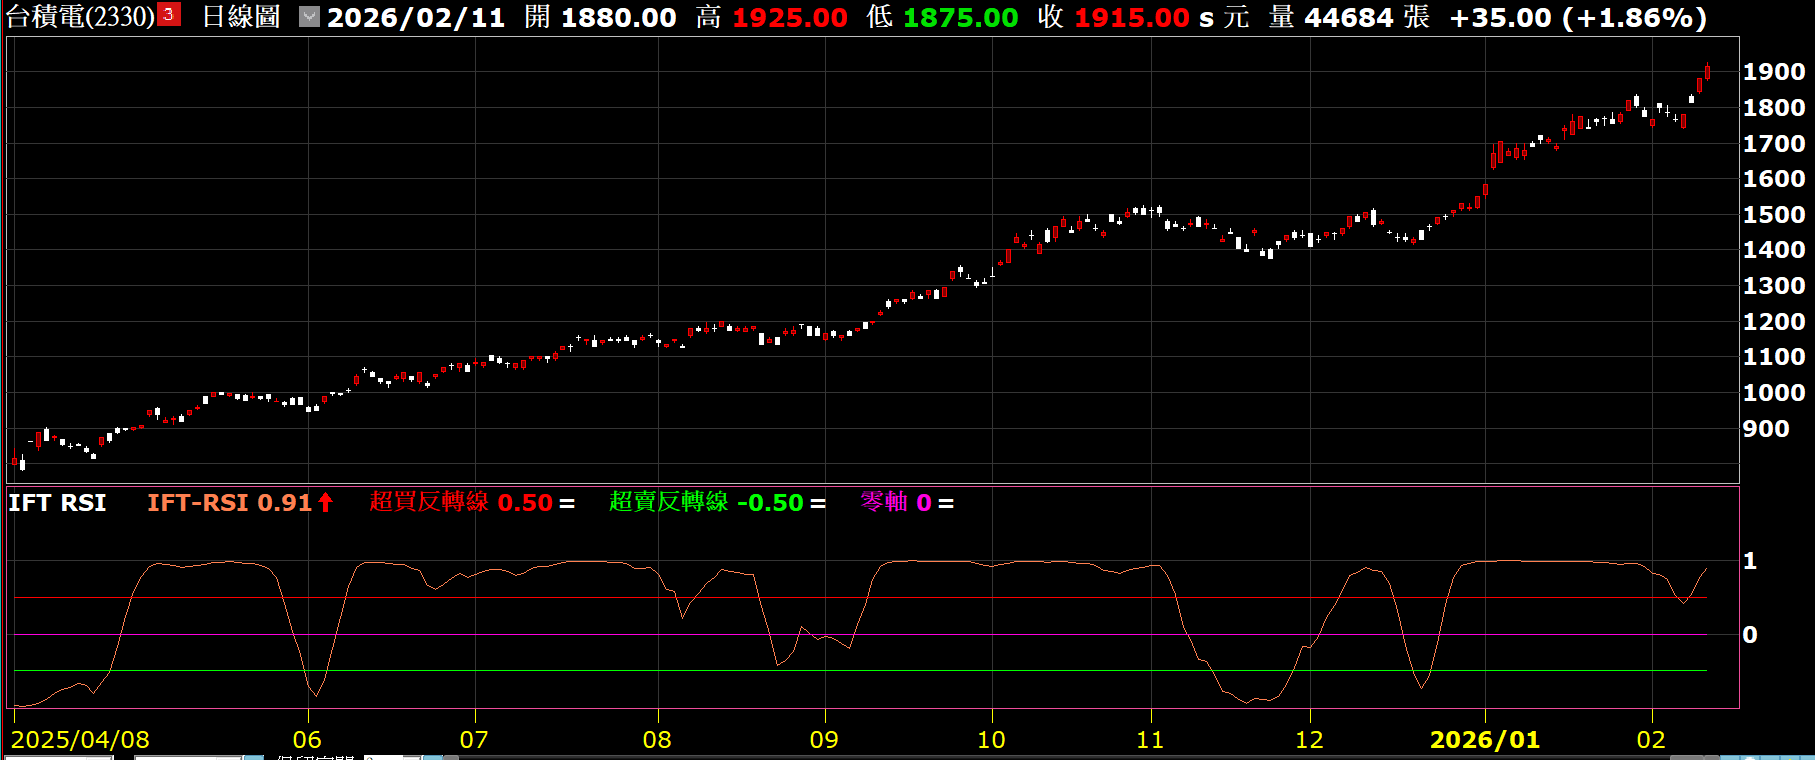Screen dimensions: 1815x760
Task: Select the 超賣反轉線 -0.50 legend label
Action: pos(705,502)
